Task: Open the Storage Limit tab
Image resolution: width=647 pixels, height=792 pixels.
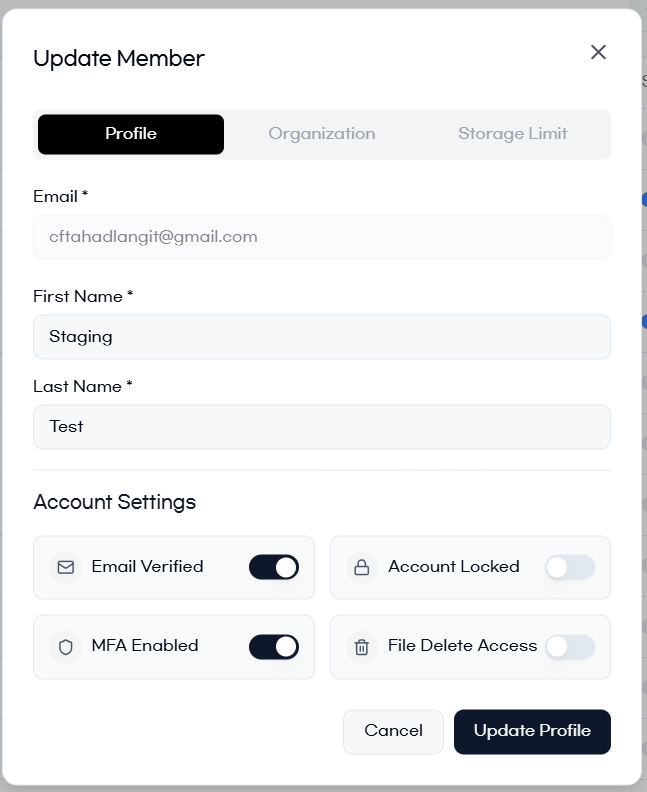Action: tap(512, 134)
